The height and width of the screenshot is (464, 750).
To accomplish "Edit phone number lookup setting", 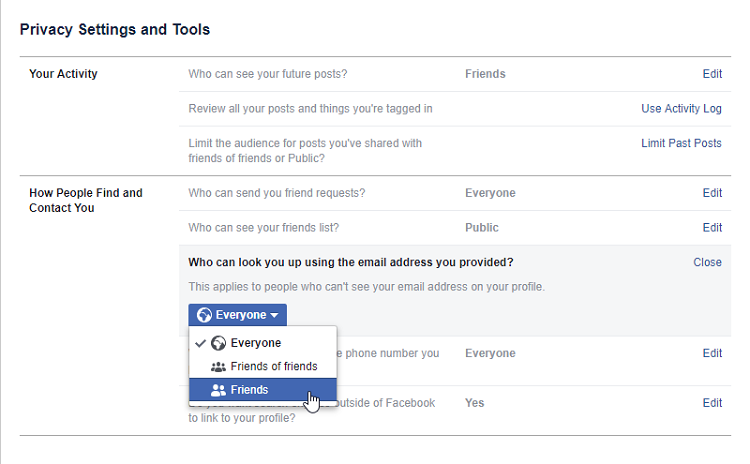I will 712,353.
